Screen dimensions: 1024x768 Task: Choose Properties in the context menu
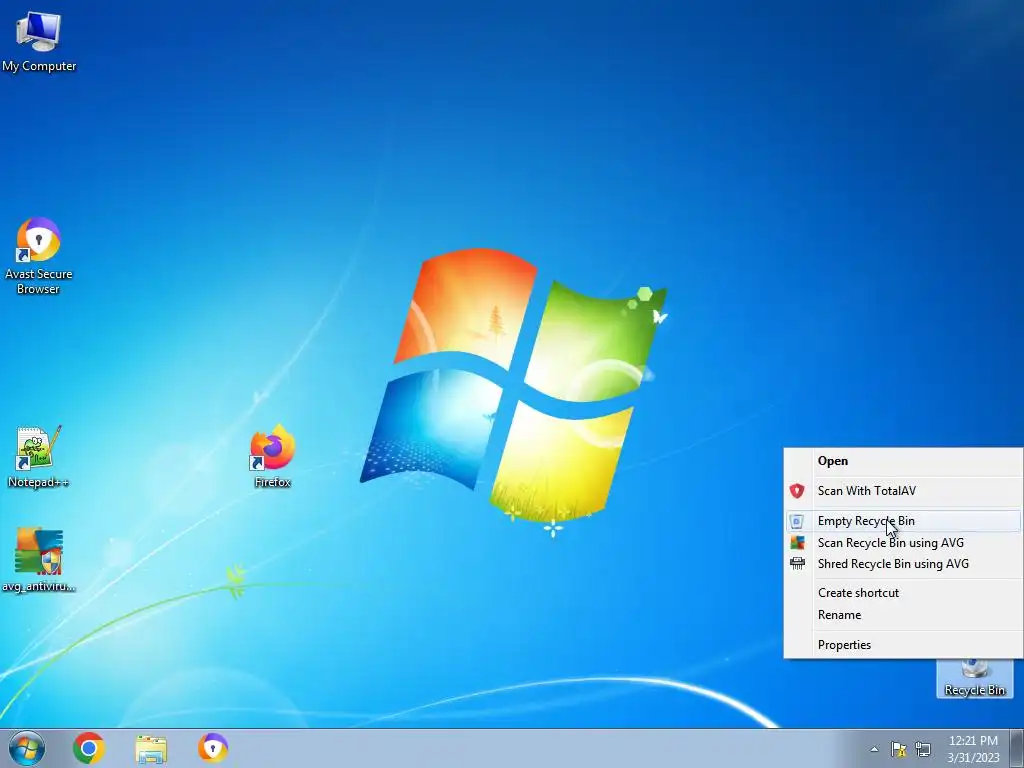pyautogui.click(x=903, y=645)
